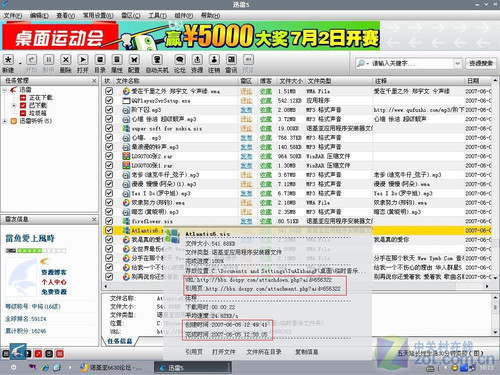Uncheck the QQPlayerSvrSetup.exe row checkbox
Screen dimensions: 500x375
coord(109,100)
